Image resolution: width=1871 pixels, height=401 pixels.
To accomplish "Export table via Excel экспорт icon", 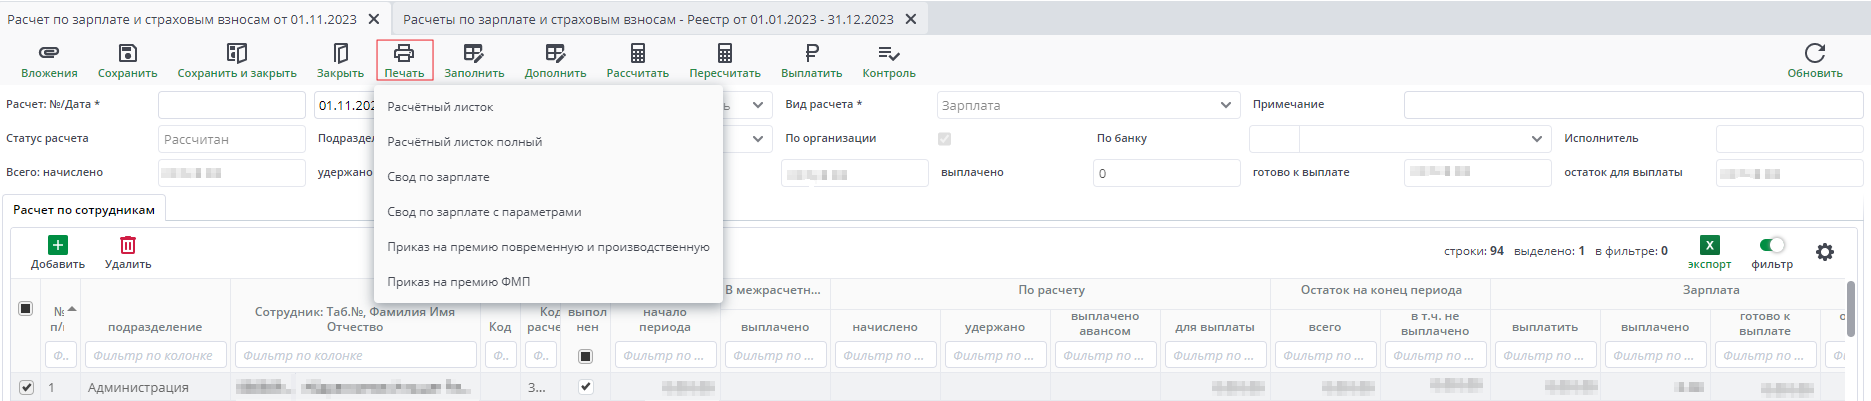I will point(1710,245).
